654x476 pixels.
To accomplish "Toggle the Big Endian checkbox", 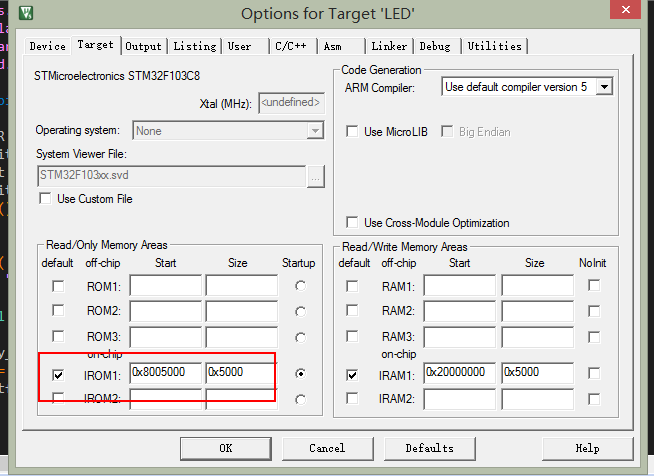I will click(x=447, y=131).
